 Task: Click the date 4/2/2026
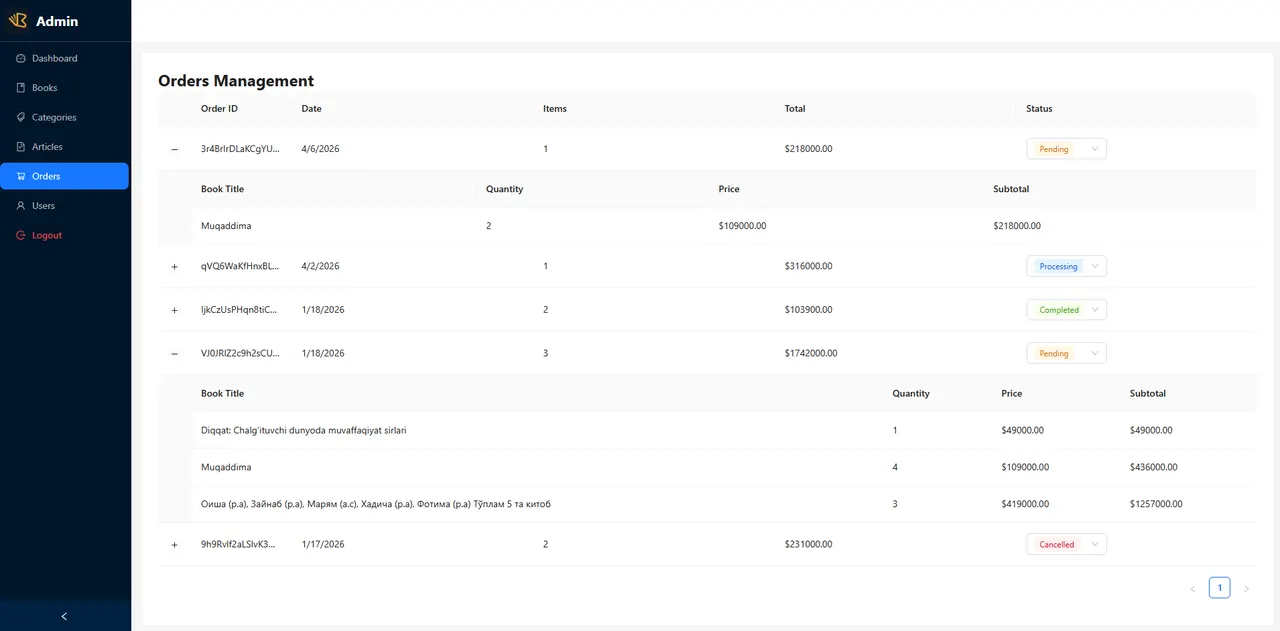(321, 266)
